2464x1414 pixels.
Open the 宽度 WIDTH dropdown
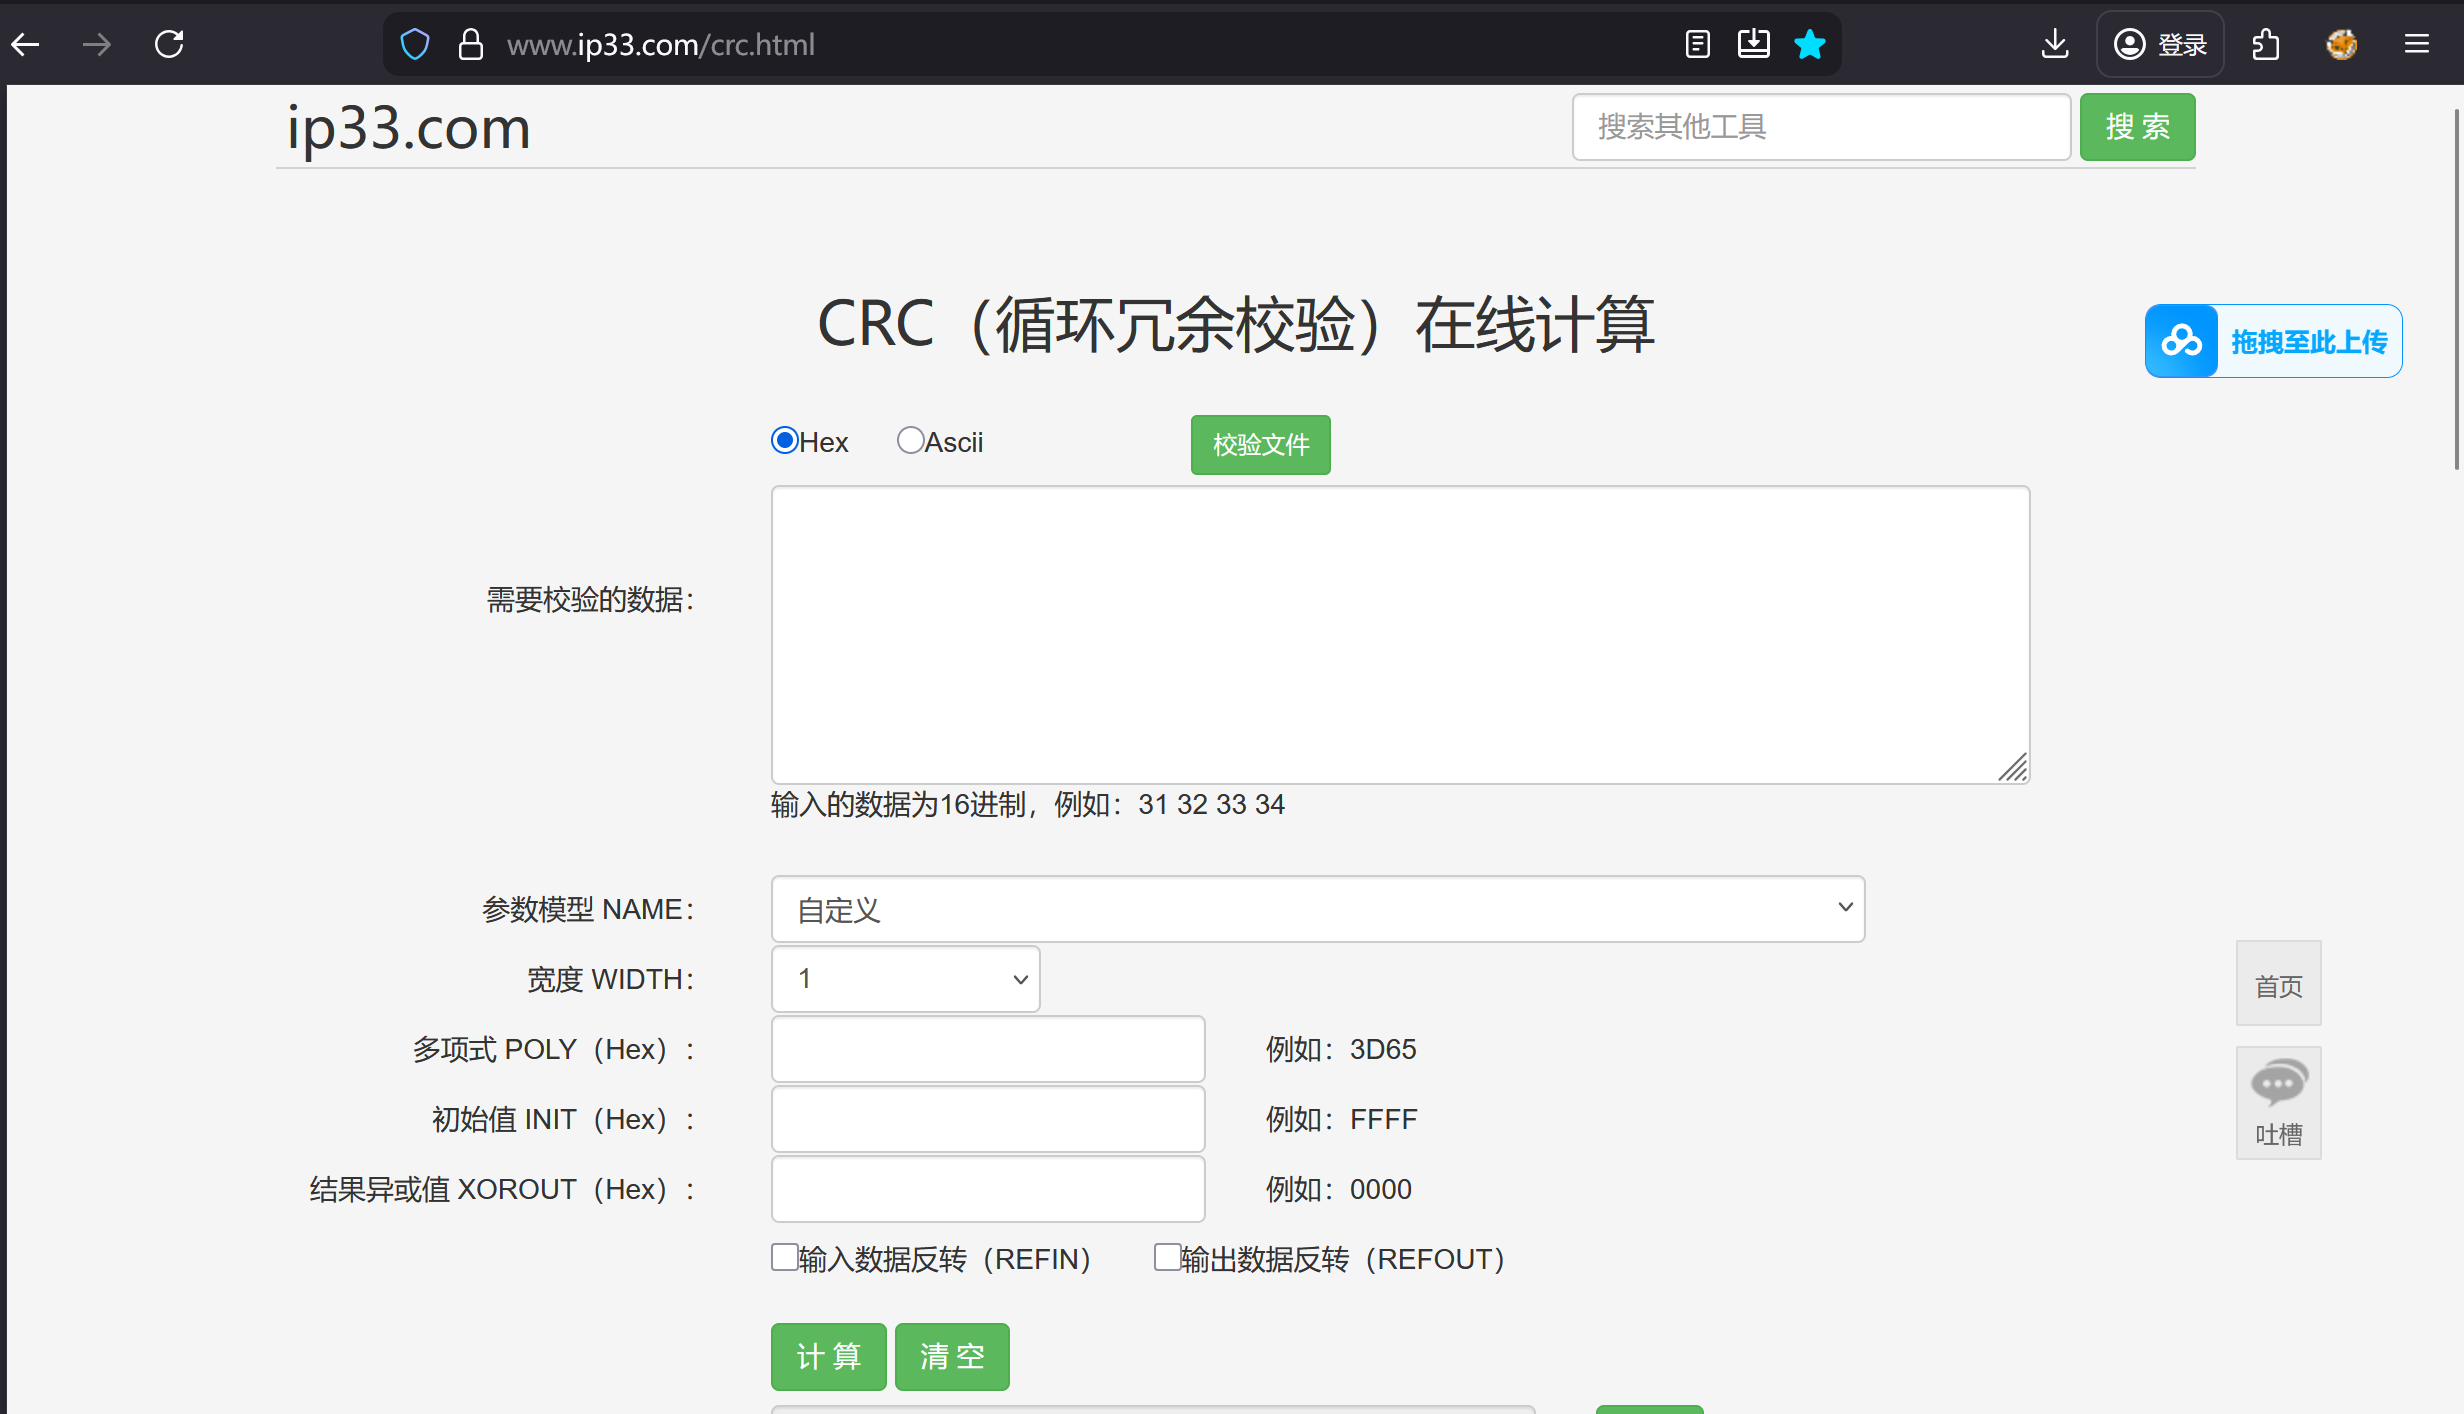point(906,979)
